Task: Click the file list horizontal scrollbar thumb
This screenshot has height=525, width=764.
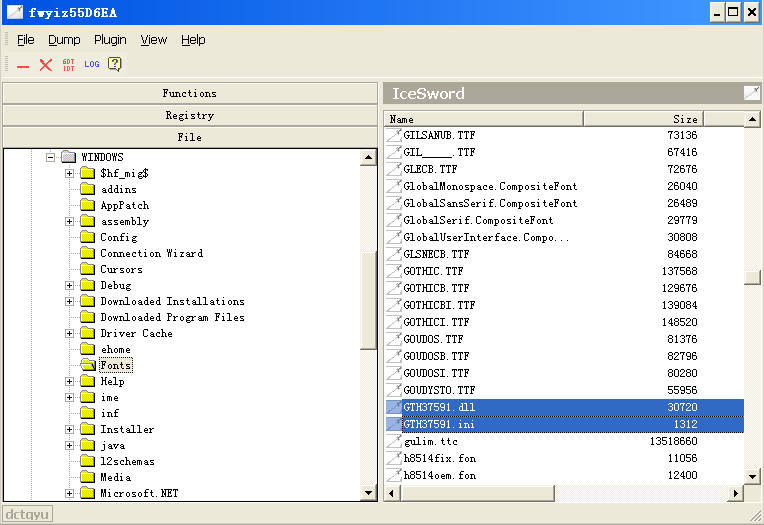Action: 478,493
